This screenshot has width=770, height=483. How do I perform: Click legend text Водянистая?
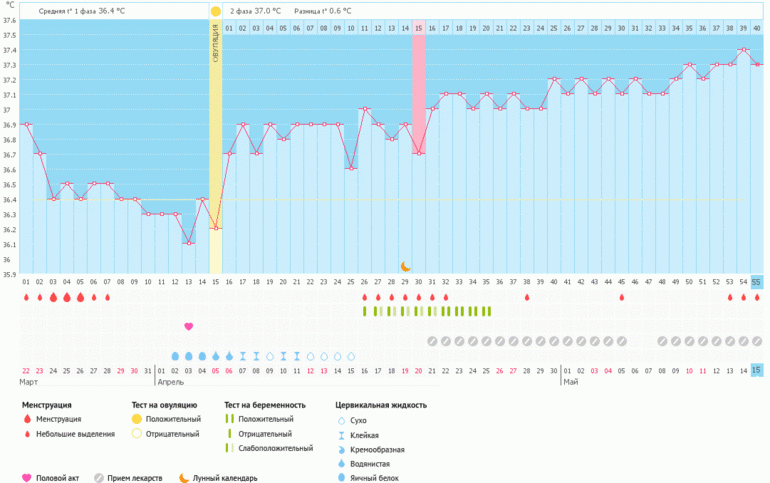(370, 464)
